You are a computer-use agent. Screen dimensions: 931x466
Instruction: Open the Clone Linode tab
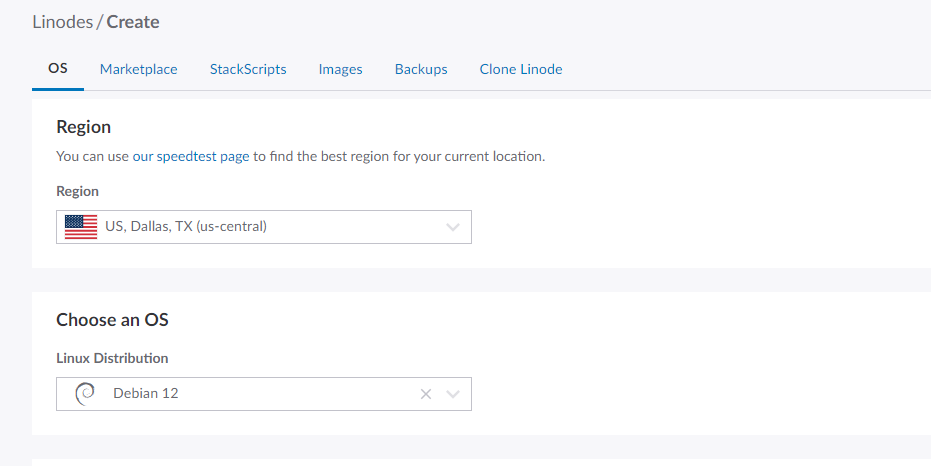click(x=521, y=69)
